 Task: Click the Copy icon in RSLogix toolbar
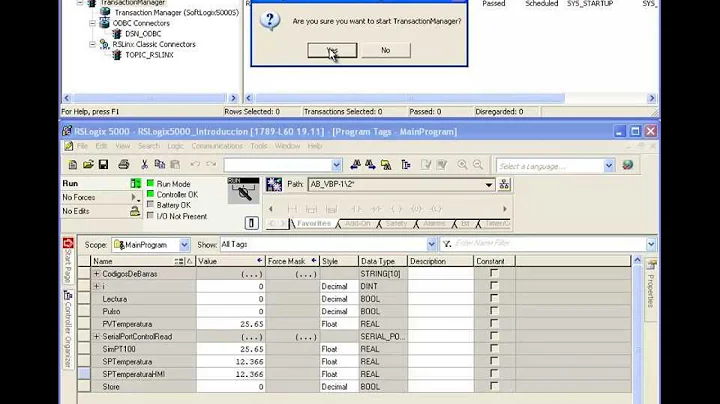[x=159, y=164]
